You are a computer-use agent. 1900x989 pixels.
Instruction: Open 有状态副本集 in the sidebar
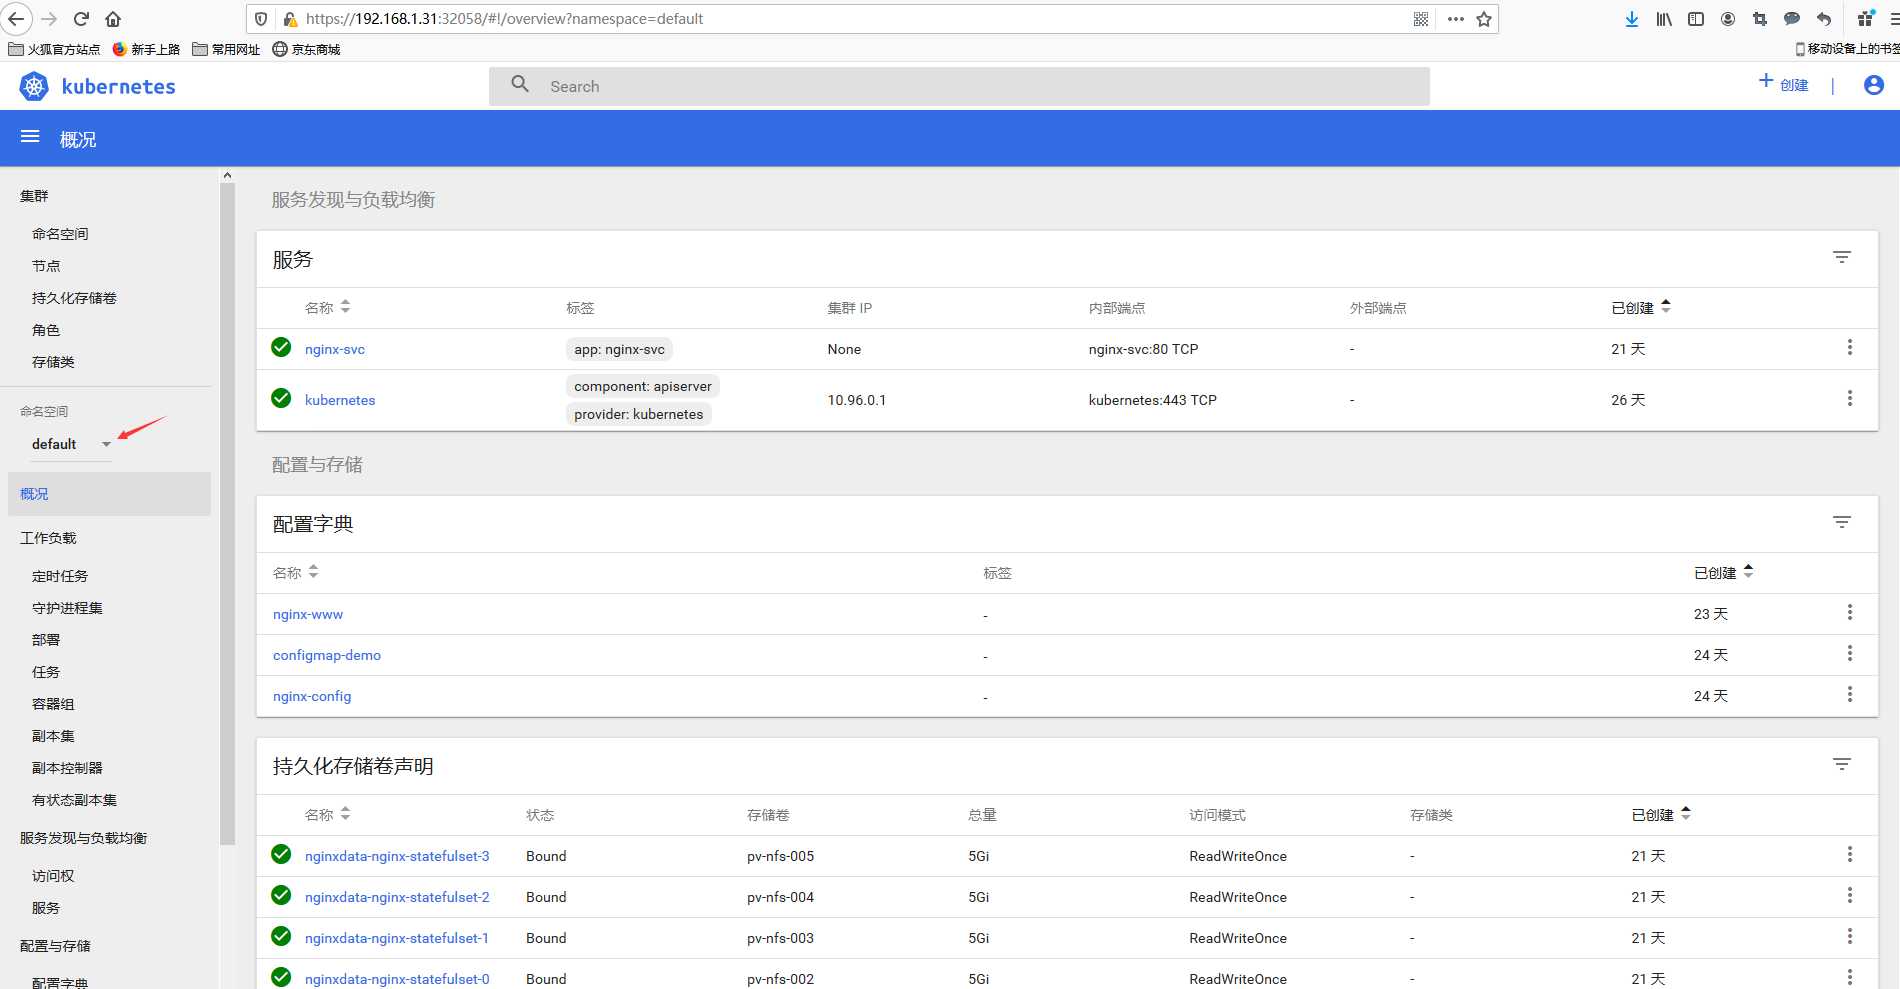(74, 800)
